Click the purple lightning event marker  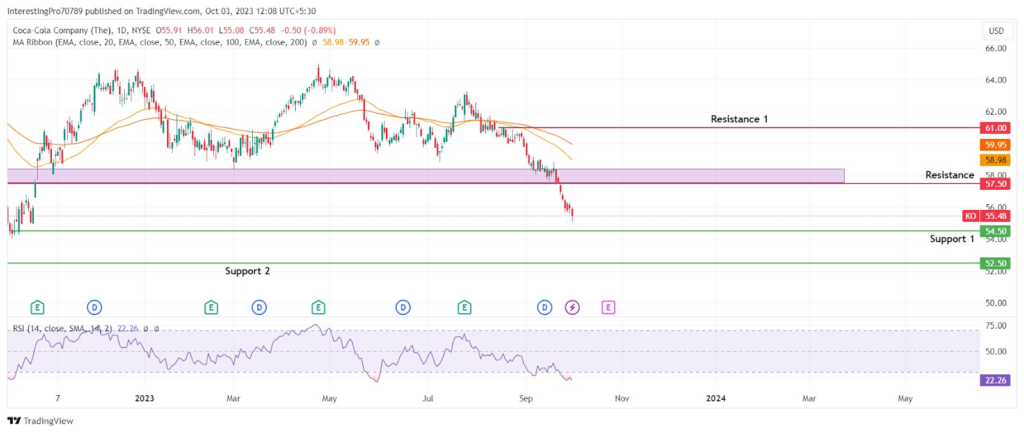click(x=572, y=307)
